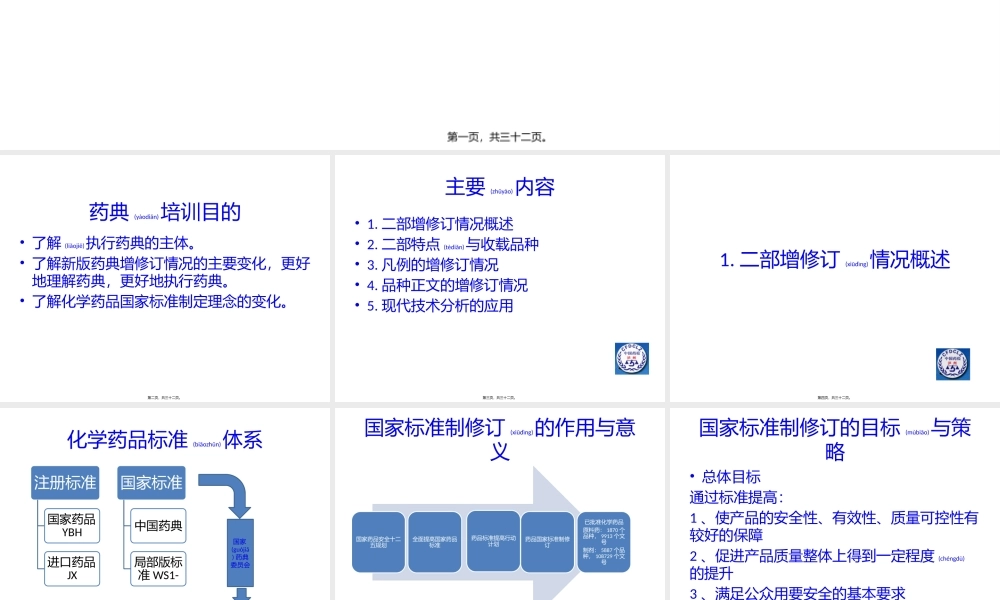
Task: Select the 局部版标准 WS1- text box
Action: pos(157,568)
